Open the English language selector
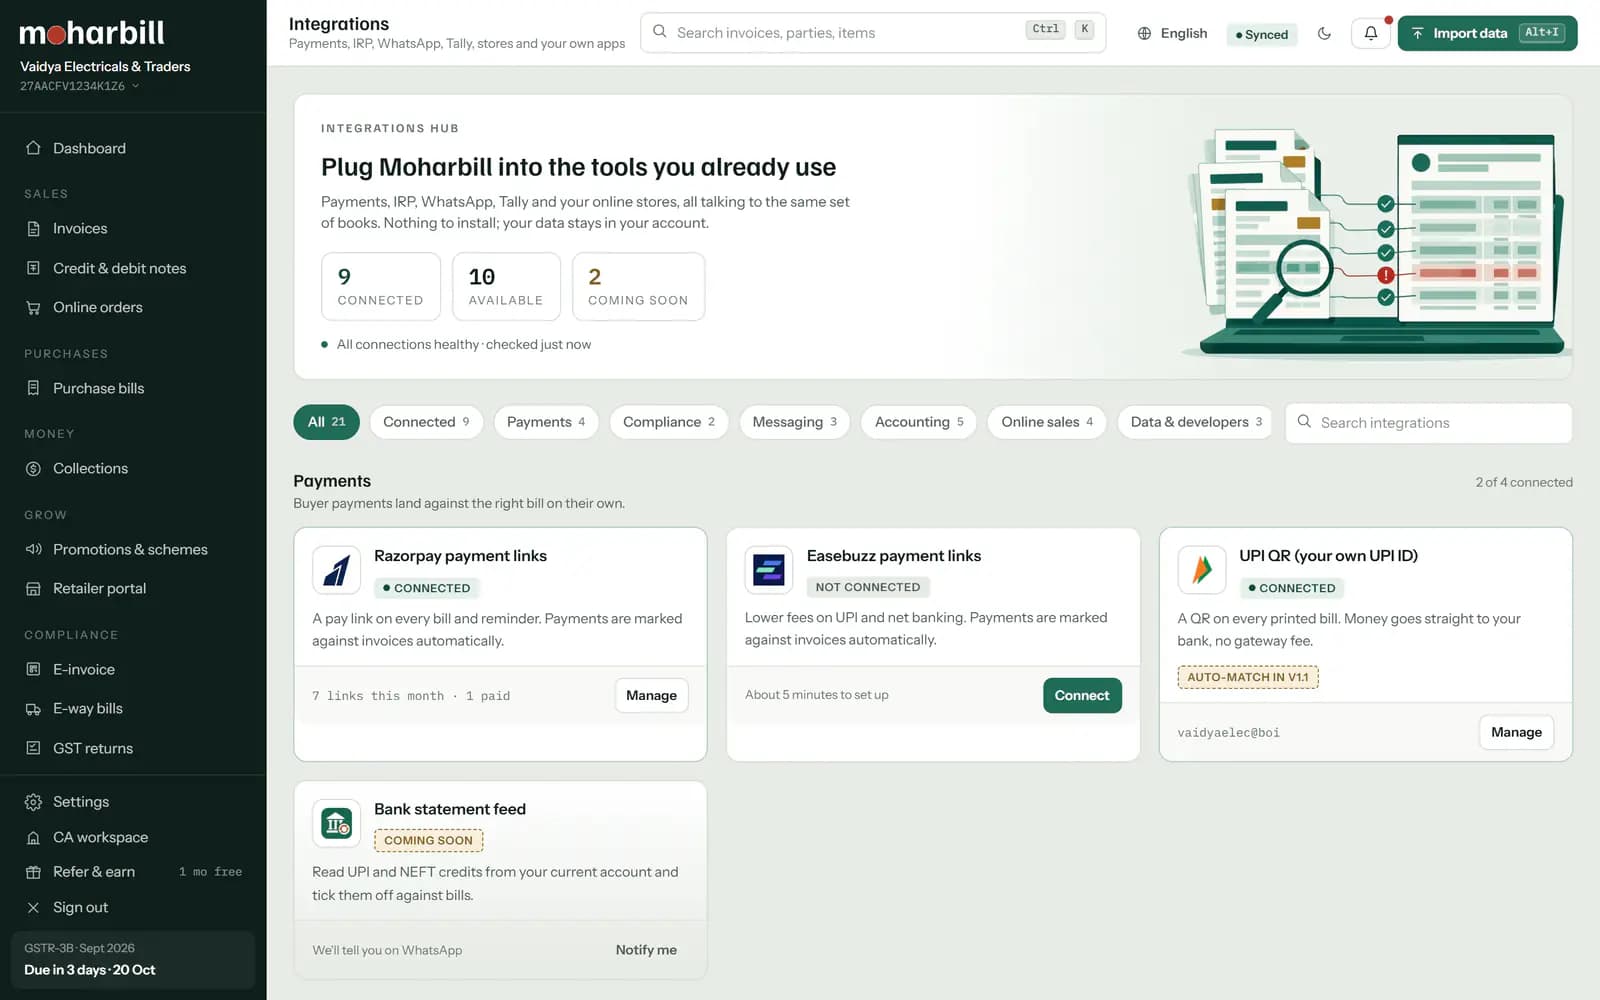1600x1000 pixels. point(1172,33)
